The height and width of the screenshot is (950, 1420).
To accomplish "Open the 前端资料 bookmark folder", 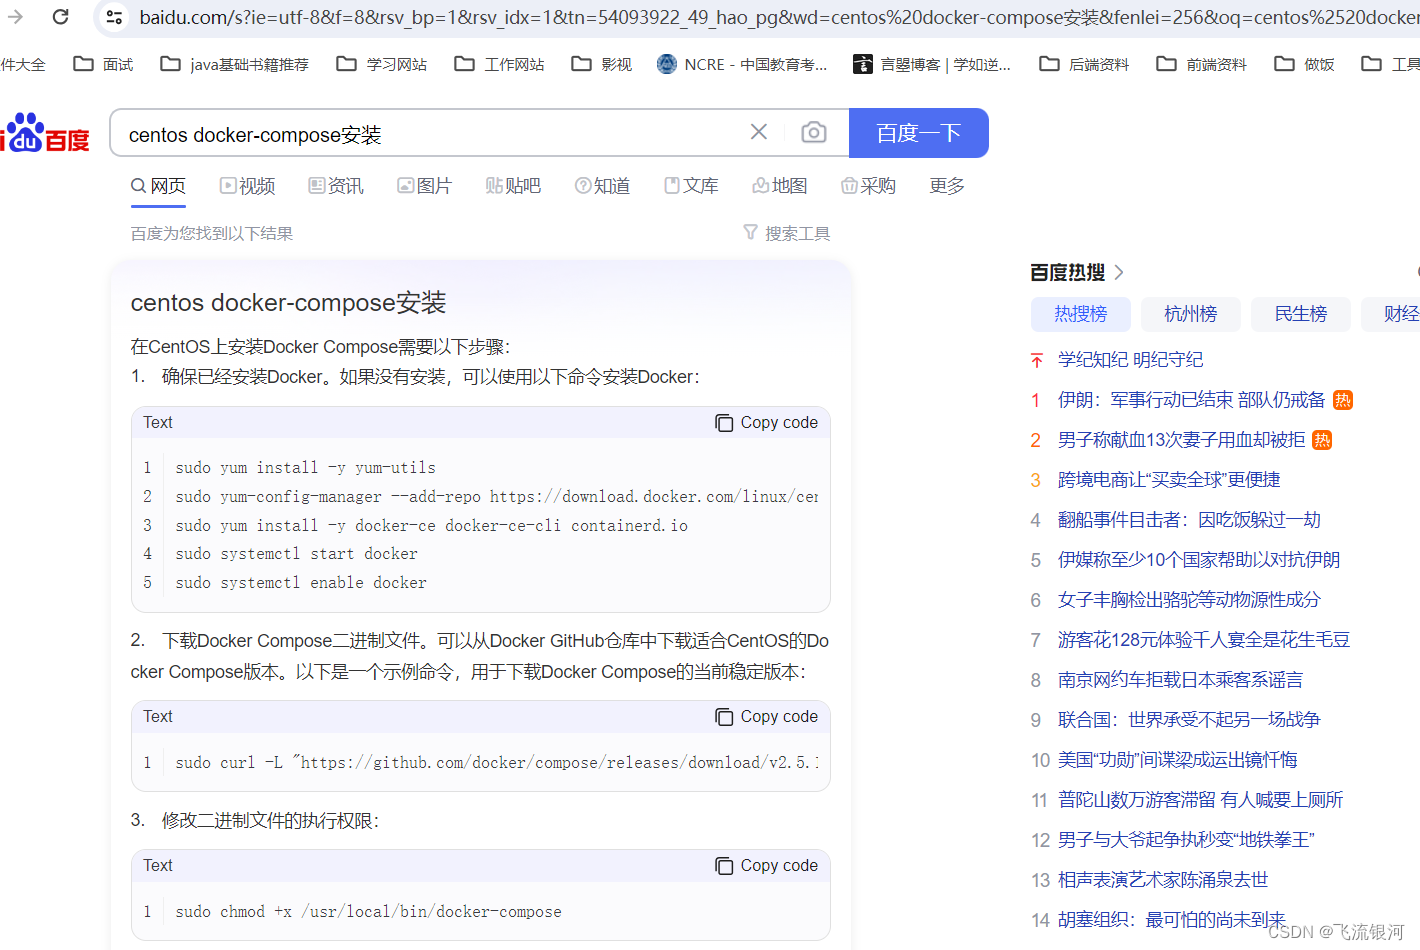I will 1202,64.
